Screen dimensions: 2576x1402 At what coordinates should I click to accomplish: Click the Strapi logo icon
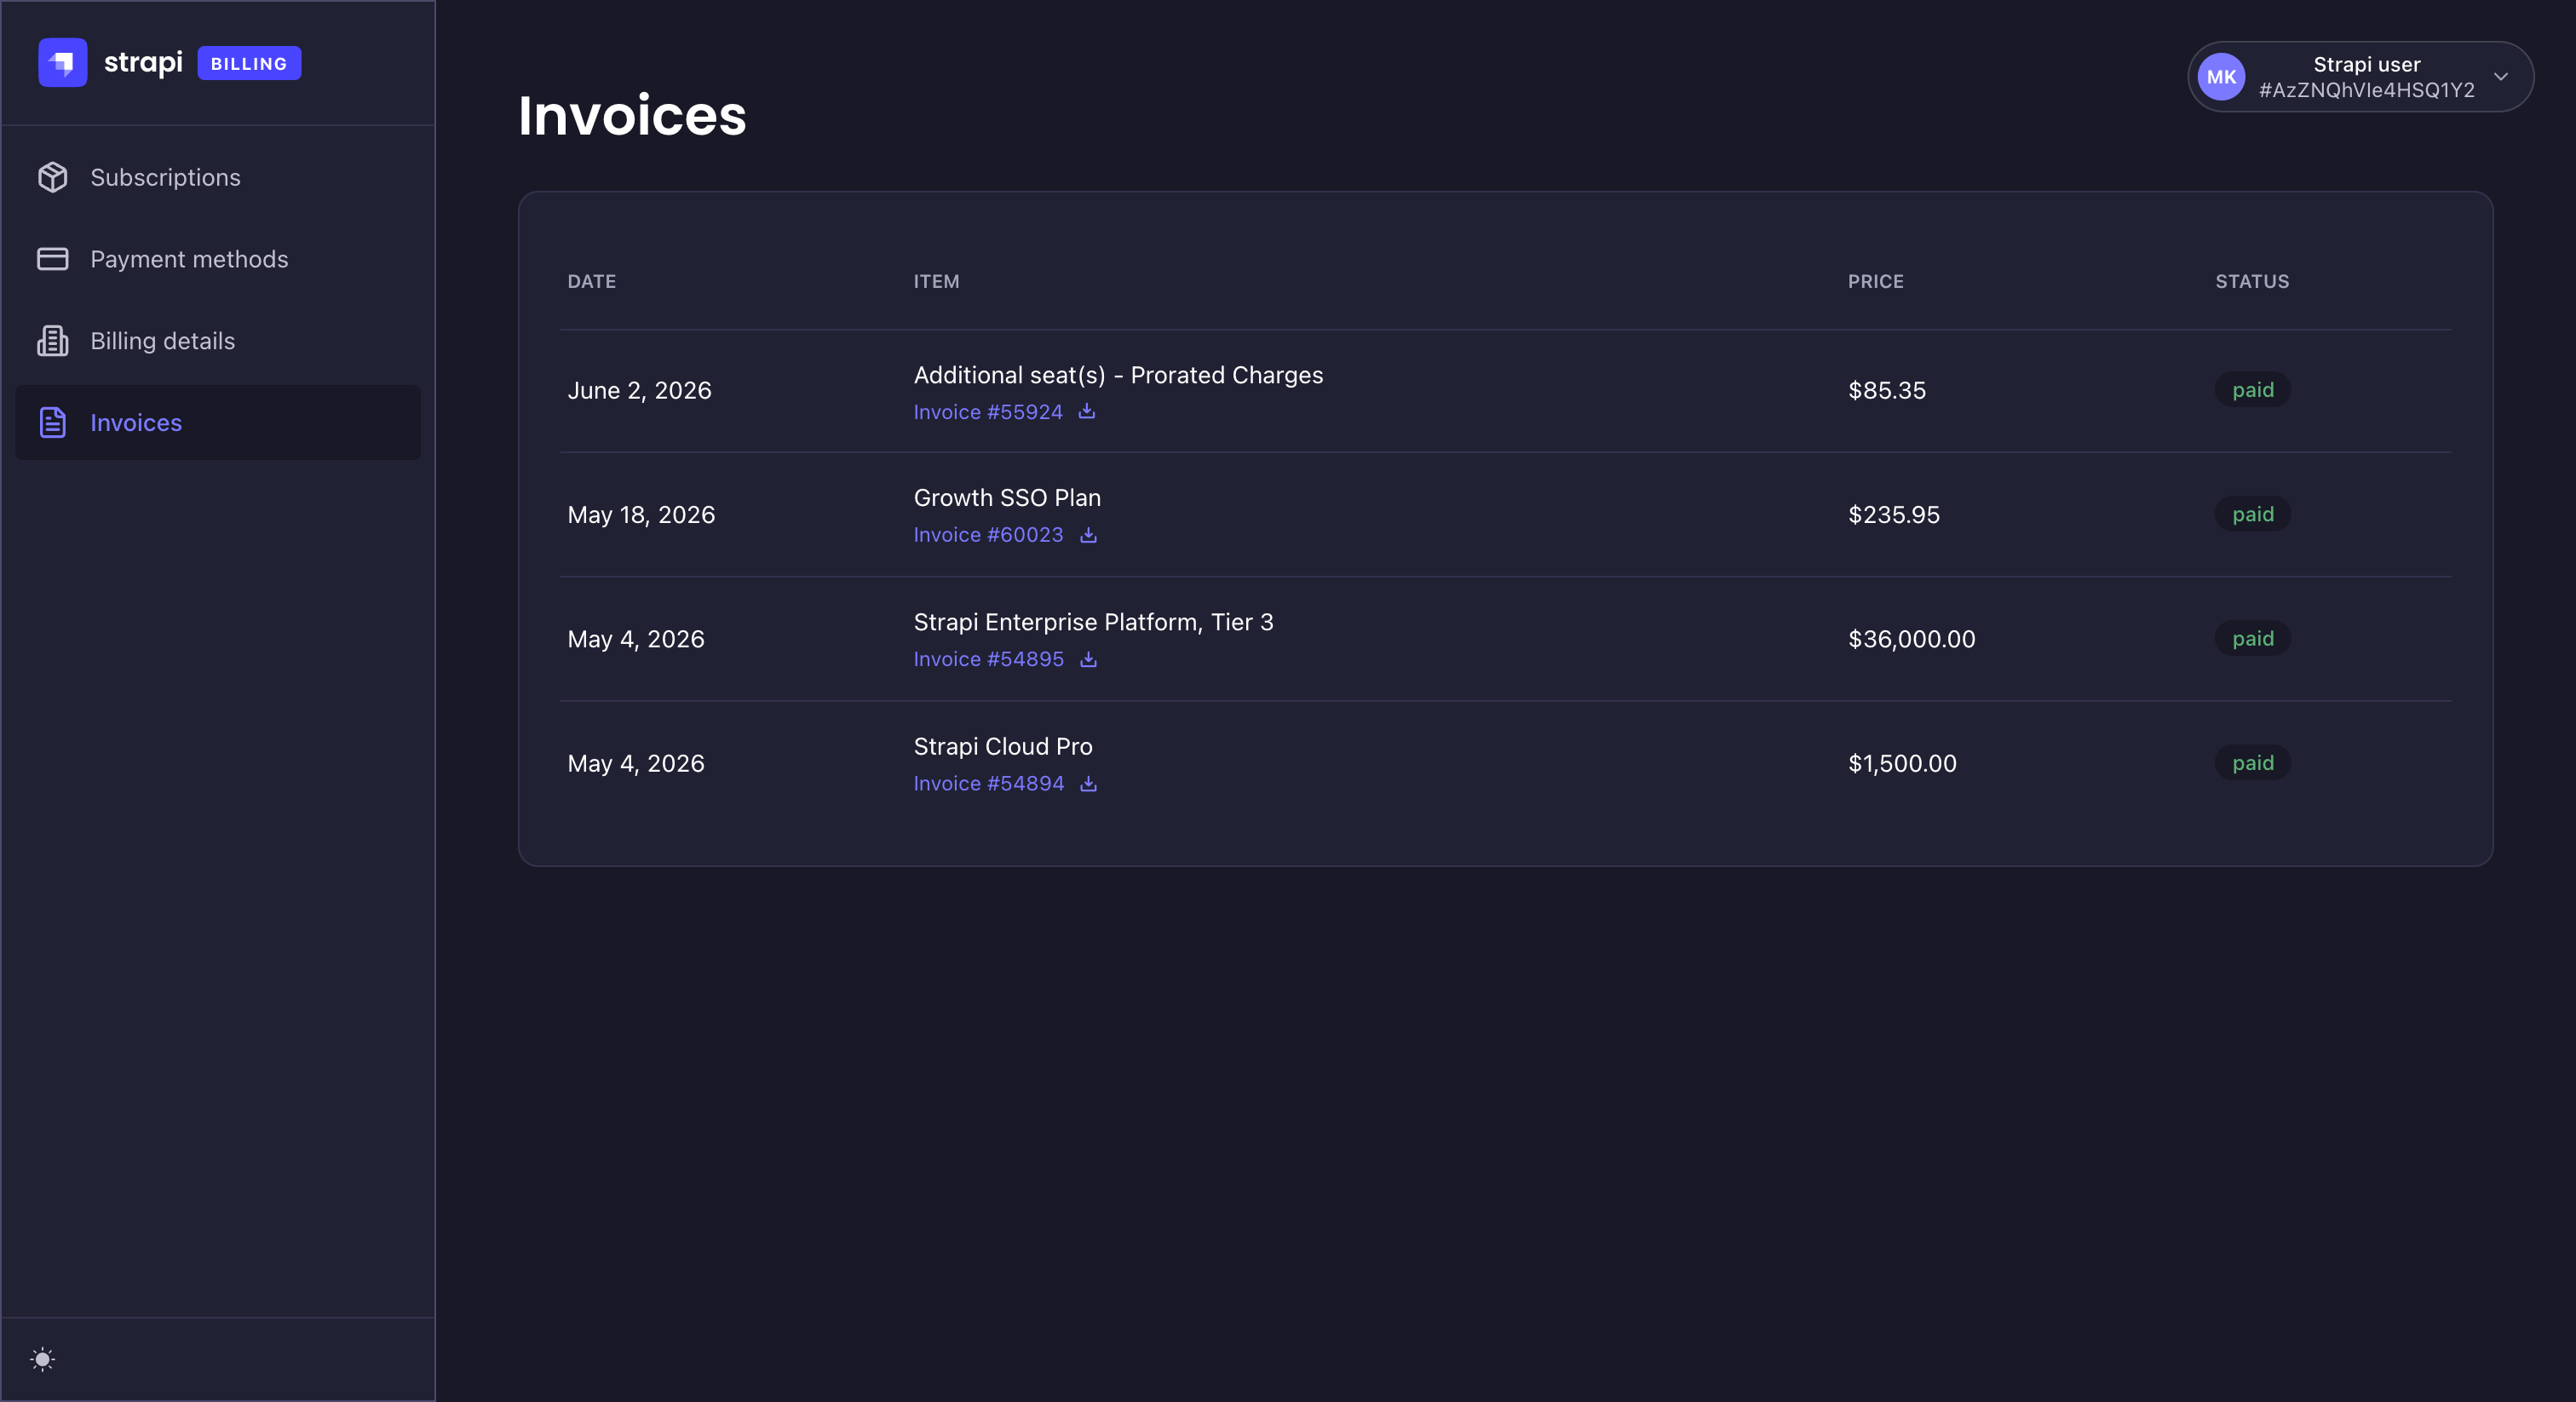[x=62, y=63]
